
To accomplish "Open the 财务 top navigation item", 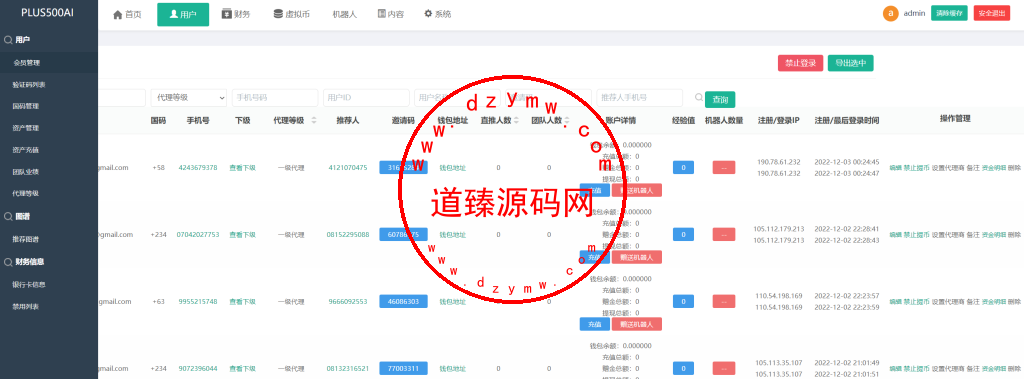I will coord(236,14).
